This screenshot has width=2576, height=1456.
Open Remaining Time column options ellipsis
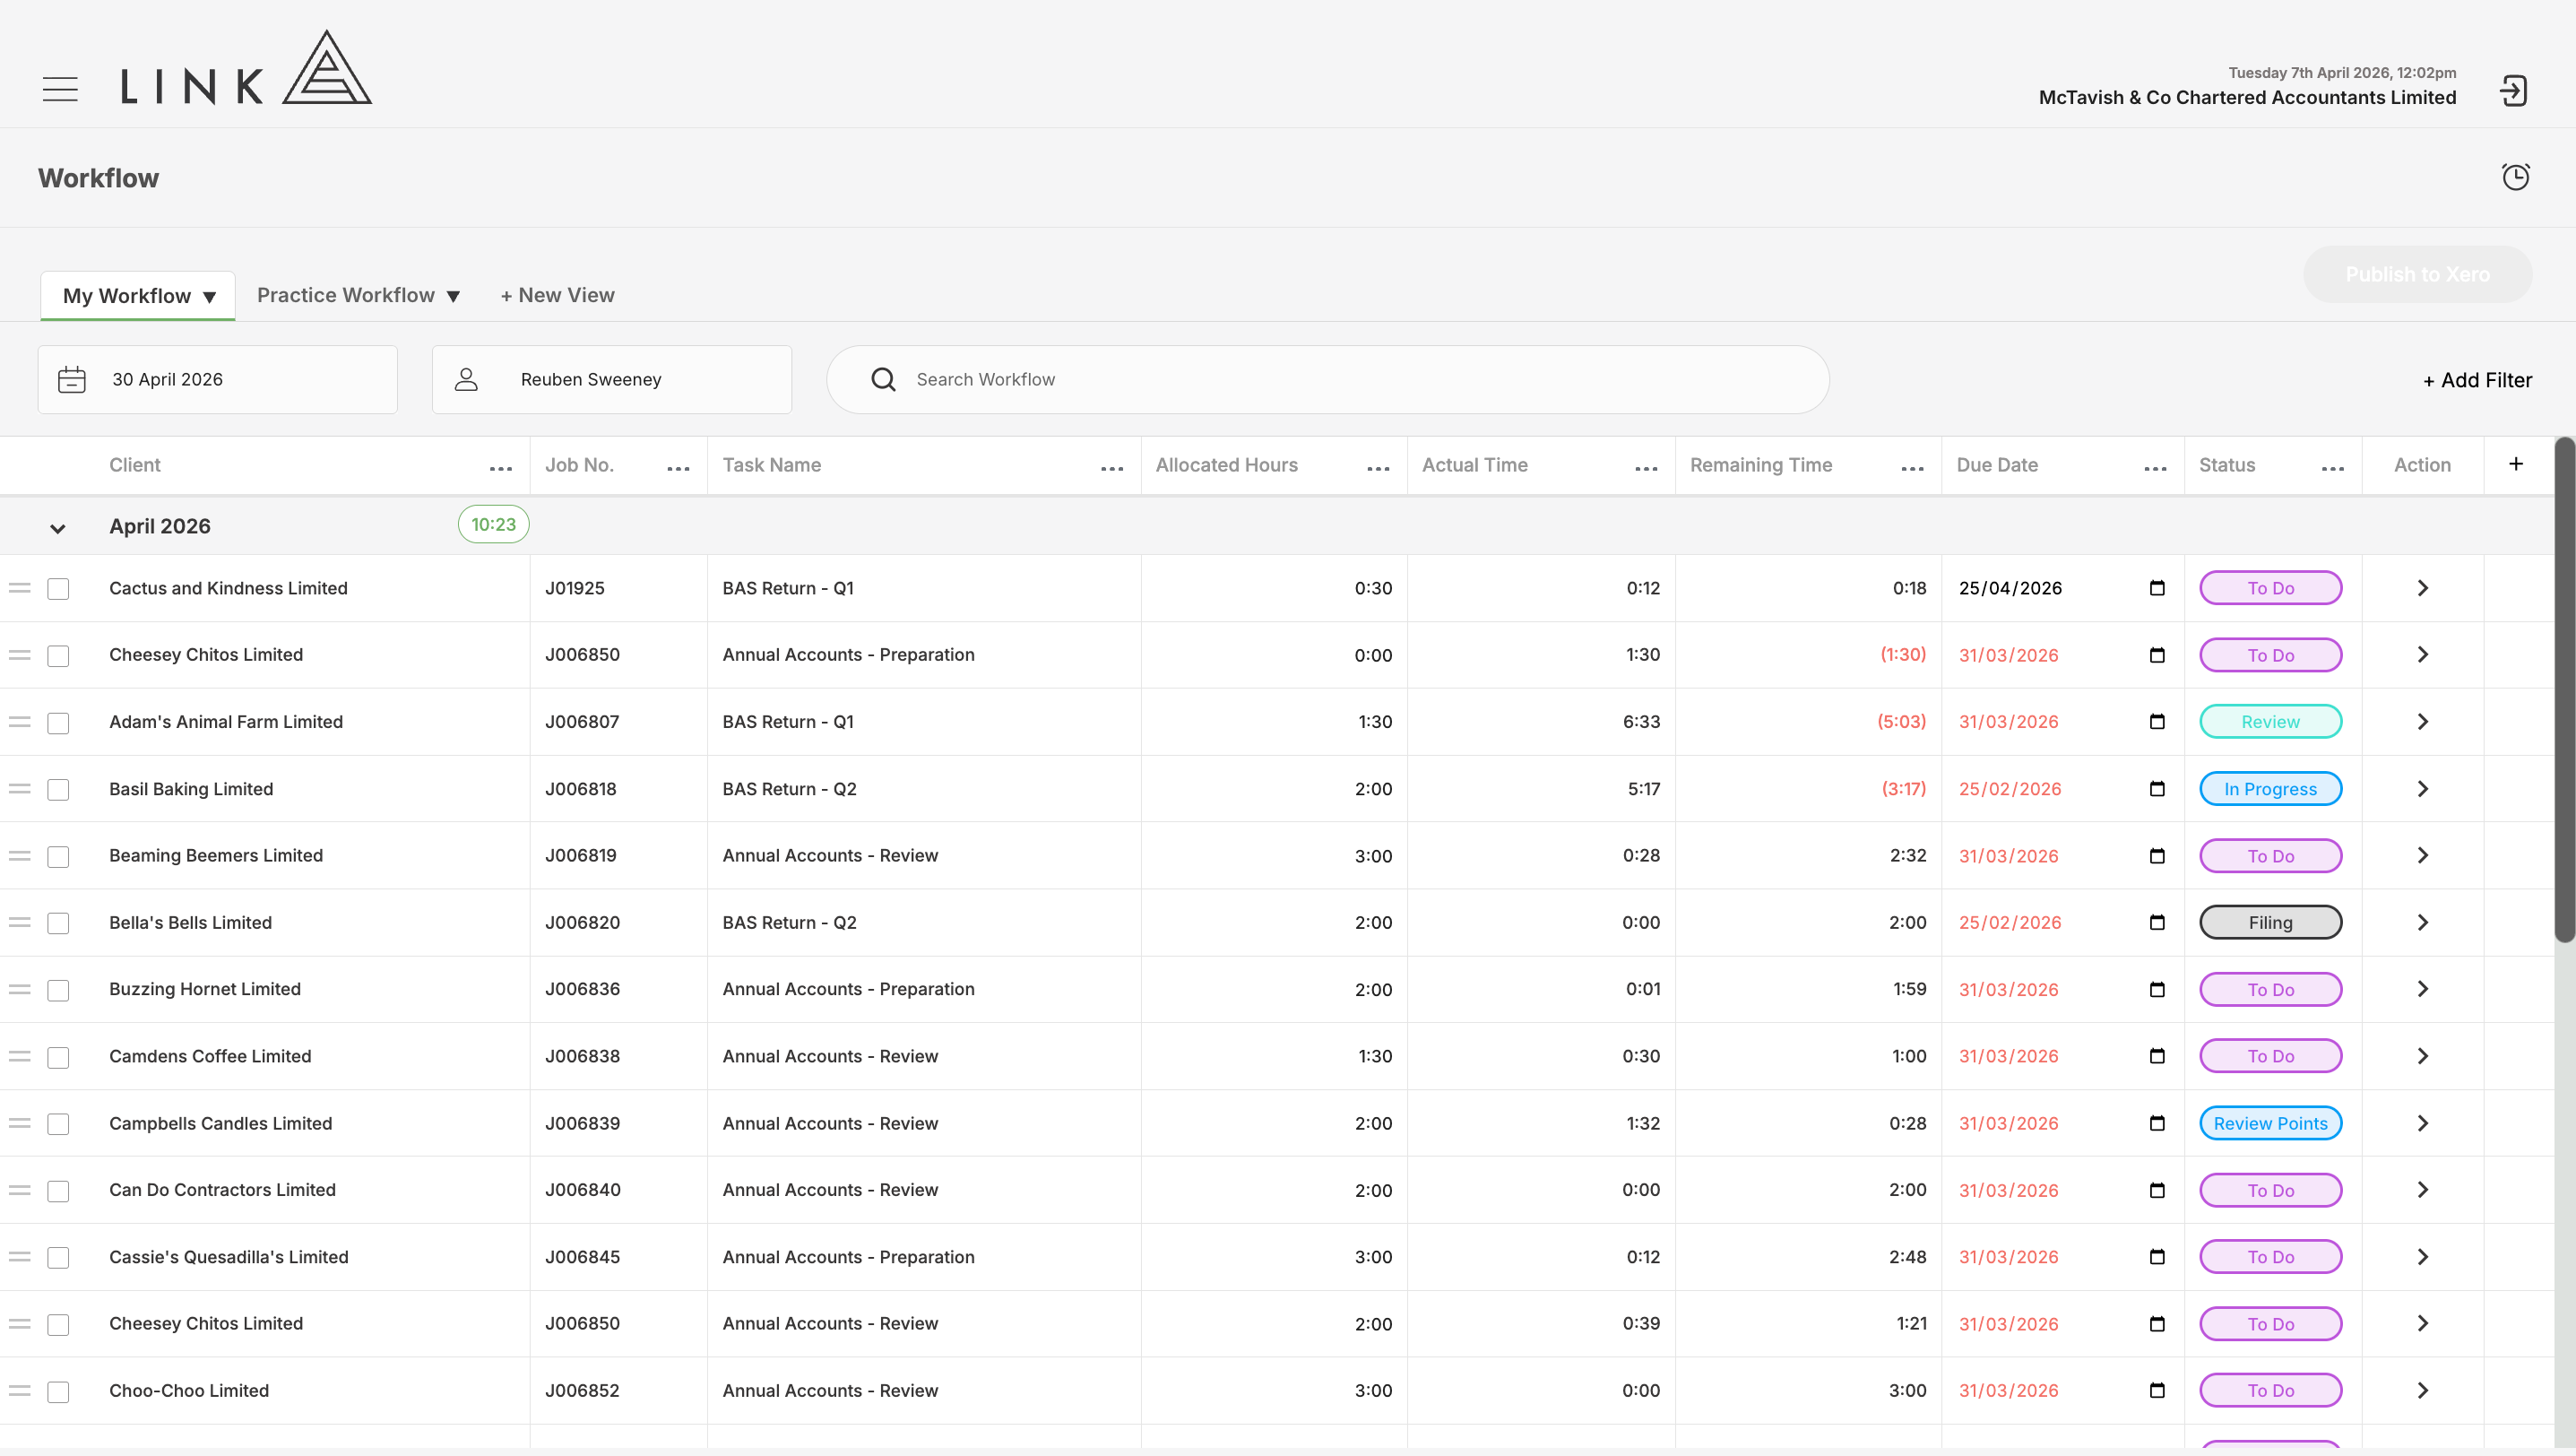point(1912,468)
